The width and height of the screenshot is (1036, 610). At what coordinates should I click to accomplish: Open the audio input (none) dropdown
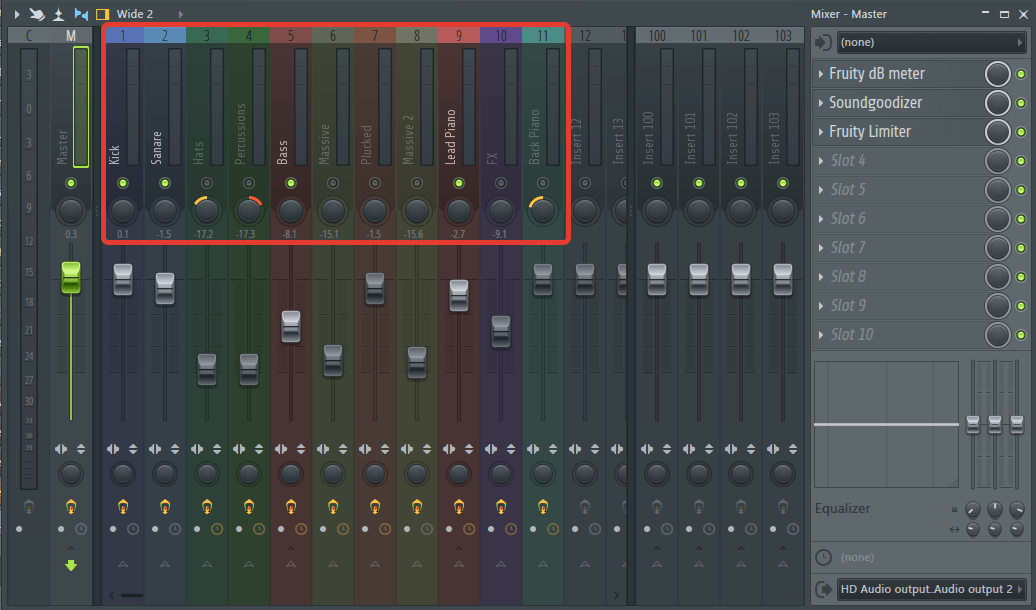[x=930, y=43]
